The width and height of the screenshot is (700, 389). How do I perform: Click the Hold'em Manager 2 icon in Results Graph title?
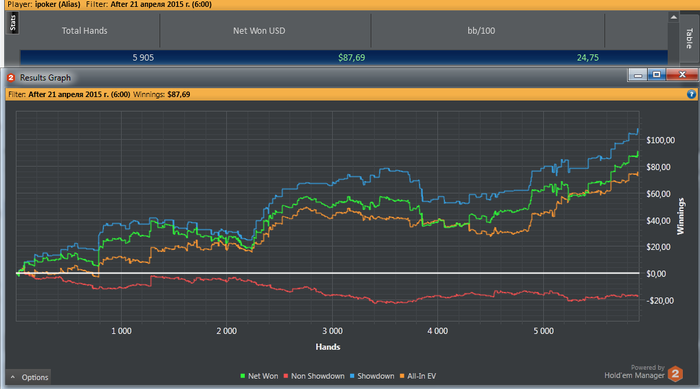click(x=11, y=78)
